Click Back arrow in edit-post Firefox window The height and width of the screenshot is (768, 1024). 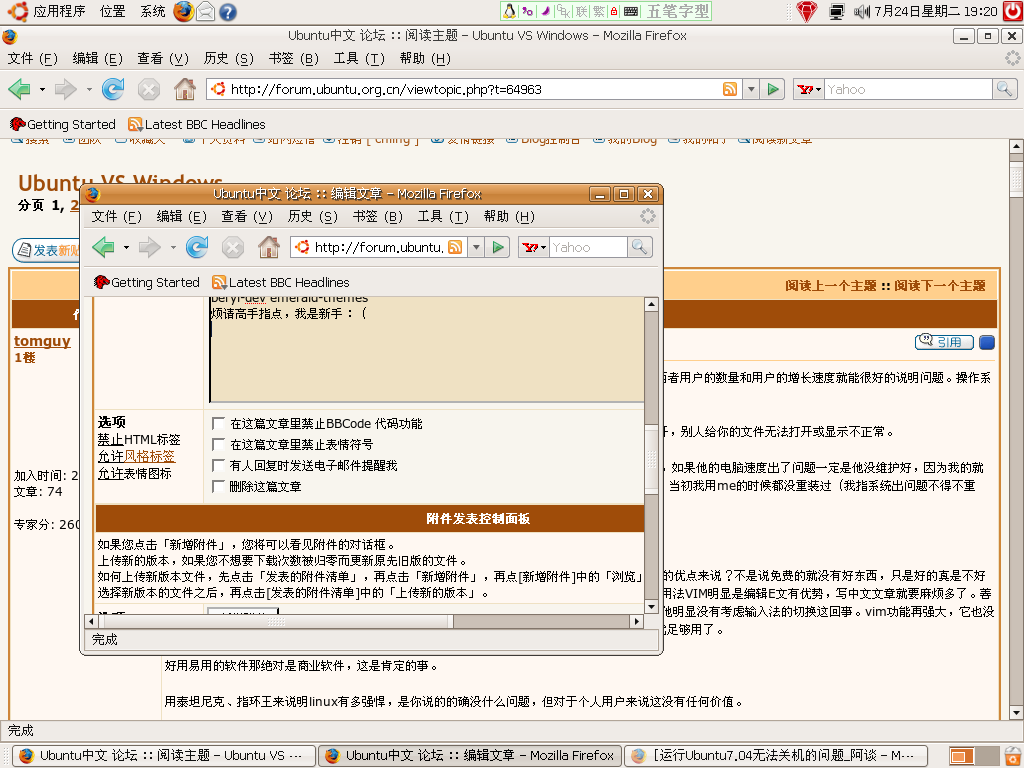click(103, 248)
